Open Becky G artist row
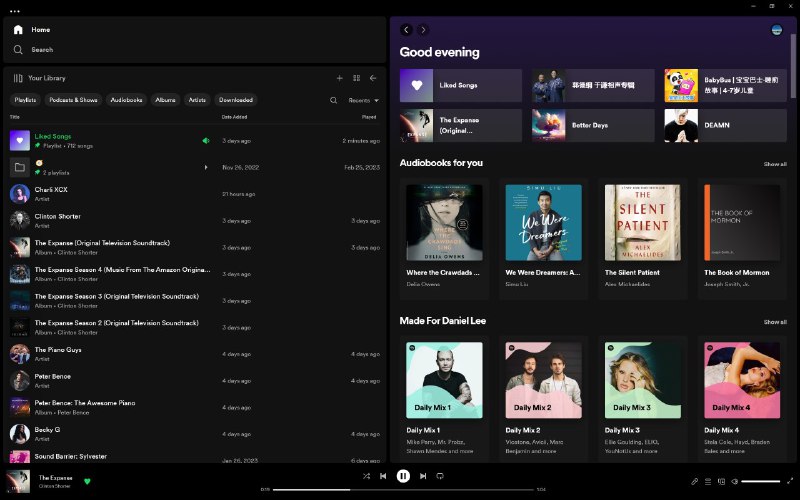The image size is (800, 500). [194, 434]
